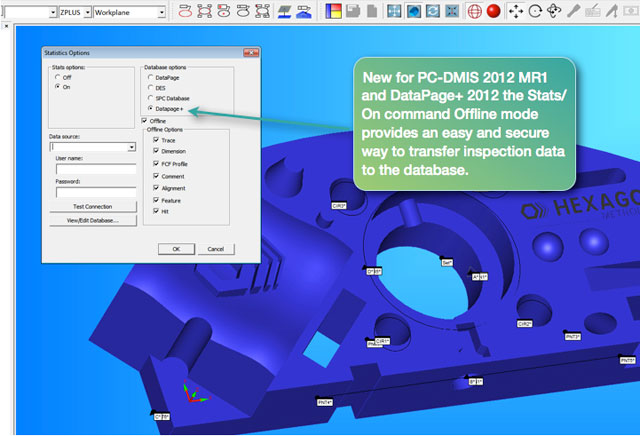Select the SPC Database radio option
The width and height of the screenshot is (640, 436).
click(150, 98)
